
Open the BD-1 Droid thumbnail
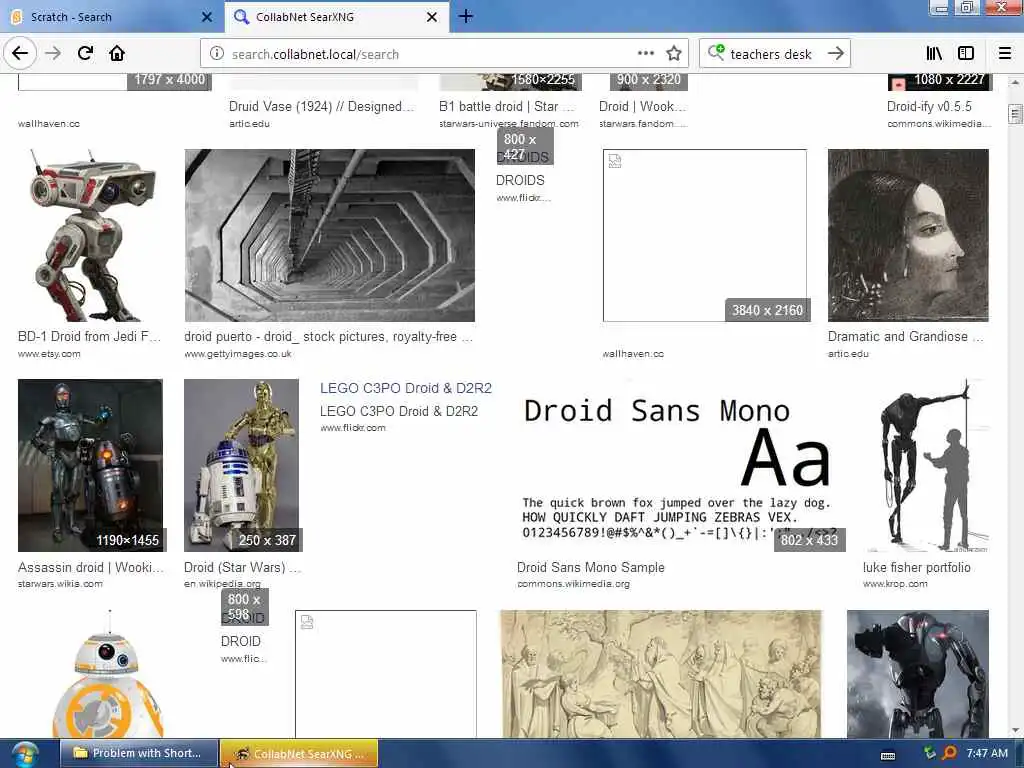(x=89, y=235)
